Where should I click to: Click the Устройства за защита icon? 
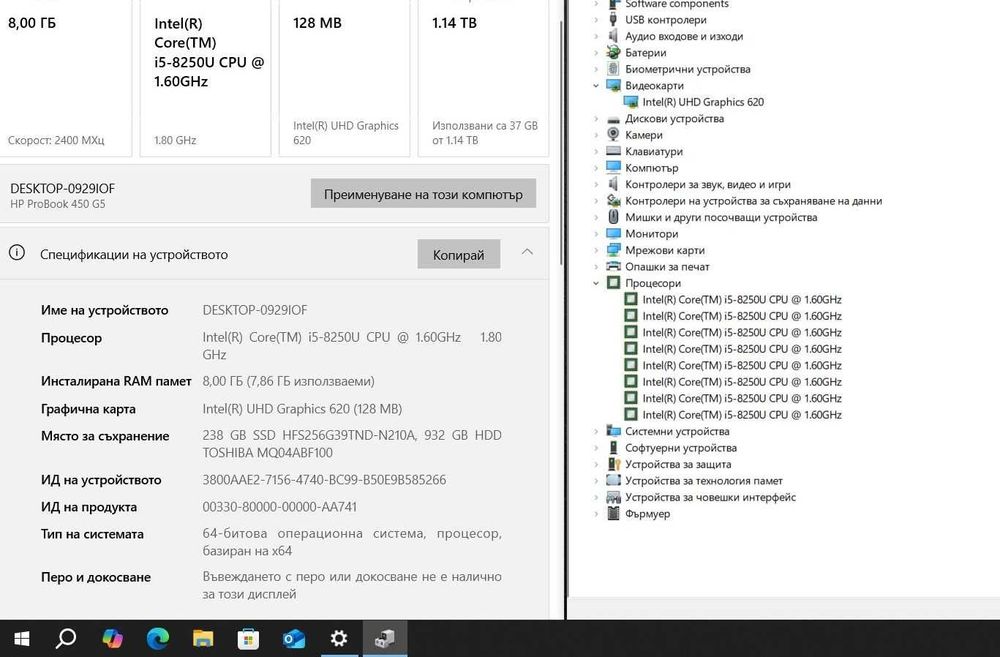(614, 464)
